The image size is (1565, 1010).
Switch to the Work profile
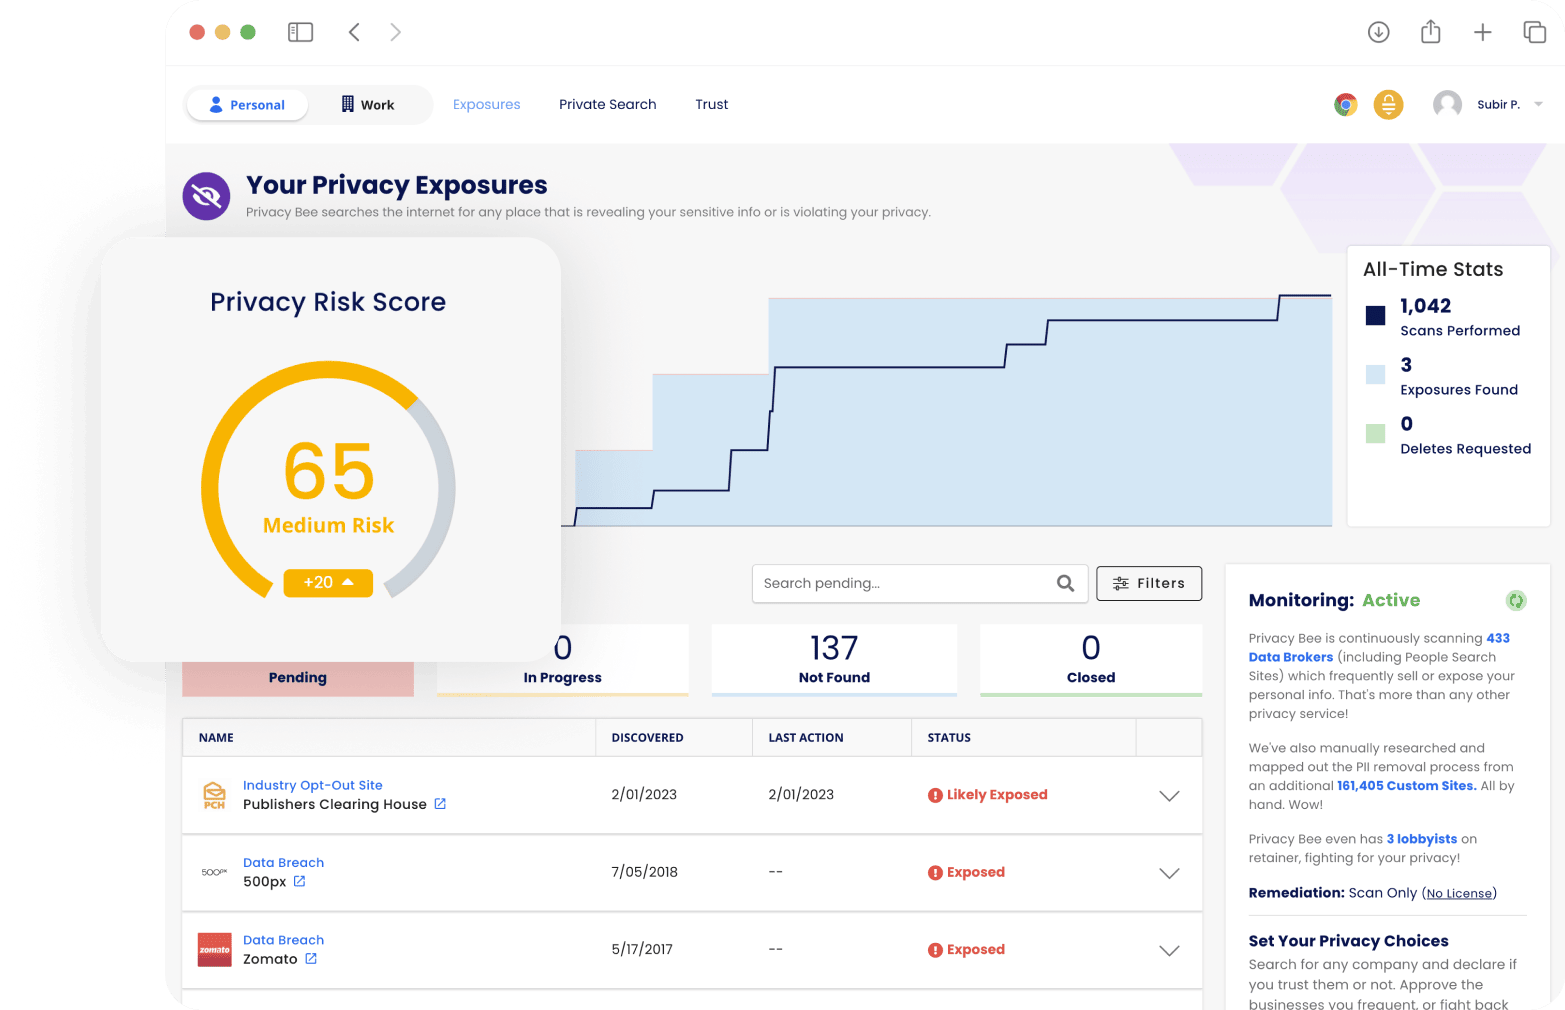(x=368, y=104)
